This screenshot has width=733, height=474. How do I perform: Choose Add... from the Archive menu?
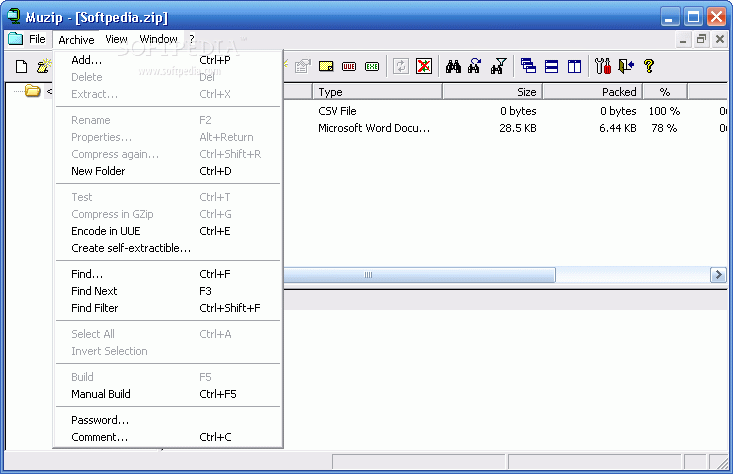(x=168, y=60)
